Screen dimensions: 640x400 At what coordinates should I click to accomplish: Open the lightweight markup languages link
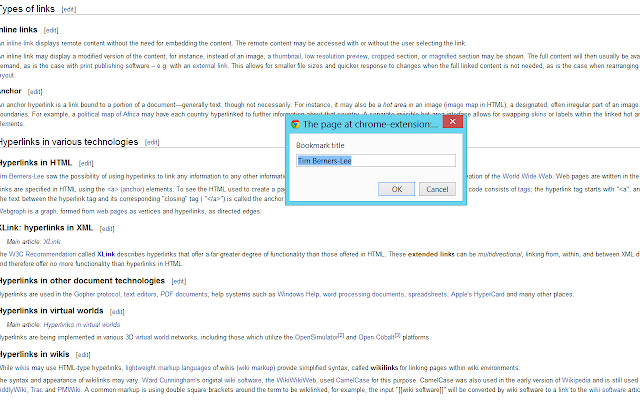click(x=168, y=368)
